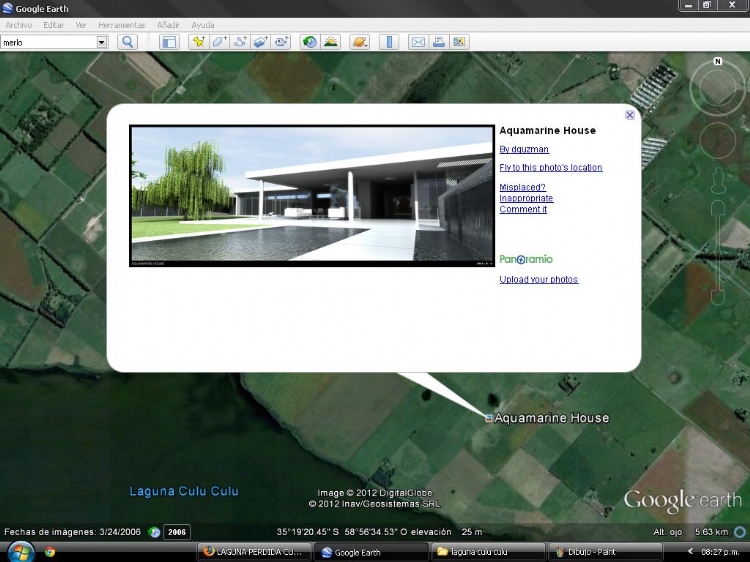Toggle sunlight across the landscape icon
750x562 pixels.
331,42
